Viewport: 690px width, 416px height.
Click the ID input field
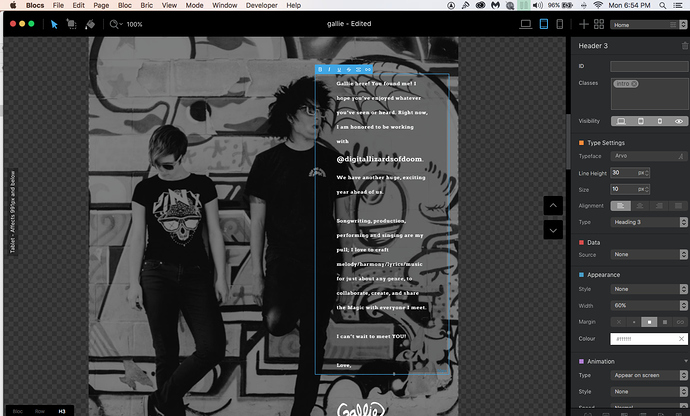click(648, 66)
